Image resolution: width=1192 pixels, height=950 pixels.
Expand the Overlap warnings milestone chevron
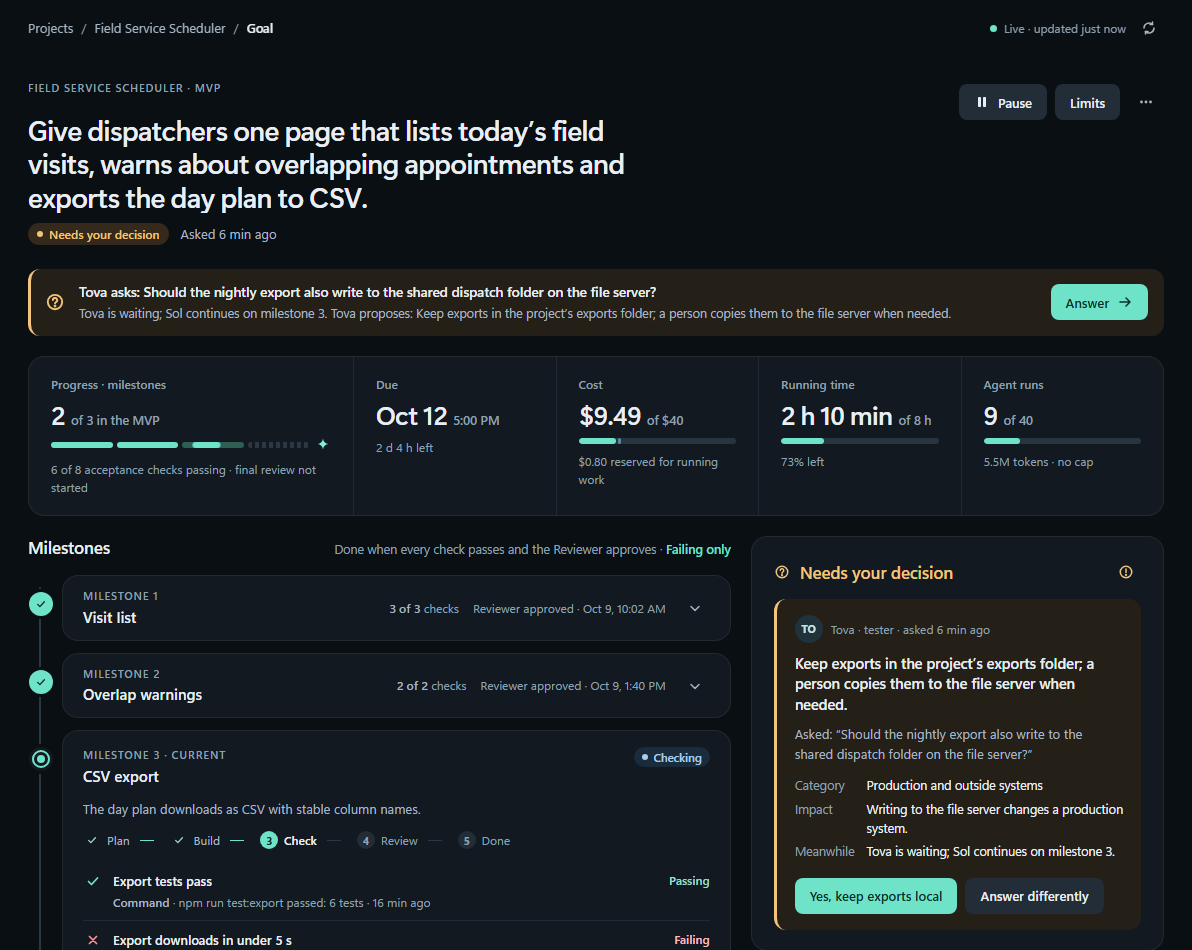695,686
